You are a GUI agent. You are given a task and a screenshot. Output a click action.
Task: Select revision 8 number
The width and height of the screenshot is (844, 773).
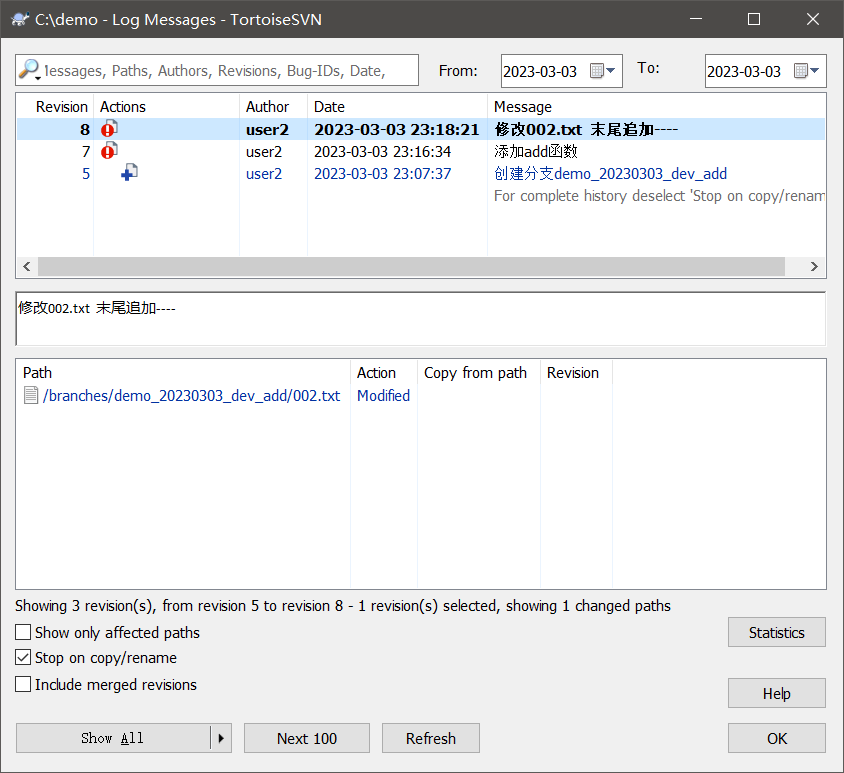point(85,129)
